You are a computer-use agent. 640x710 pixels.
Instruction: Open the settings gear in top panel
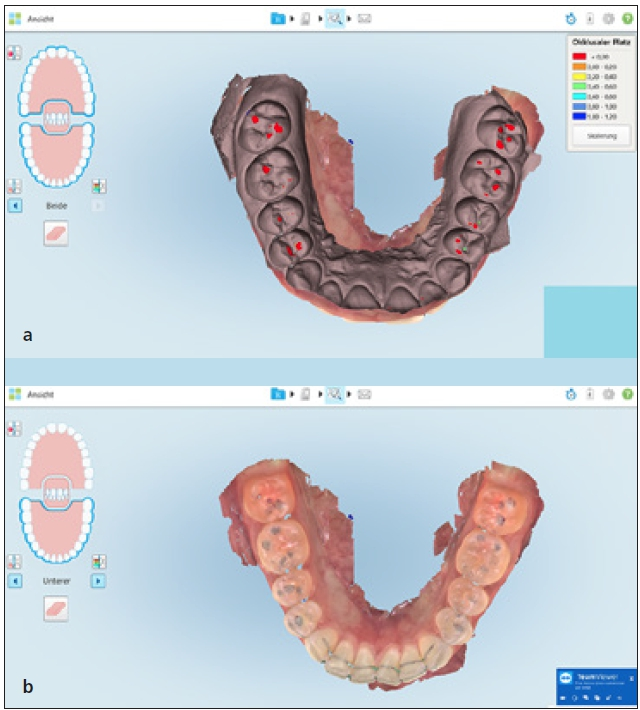click(x=608, y=18)
